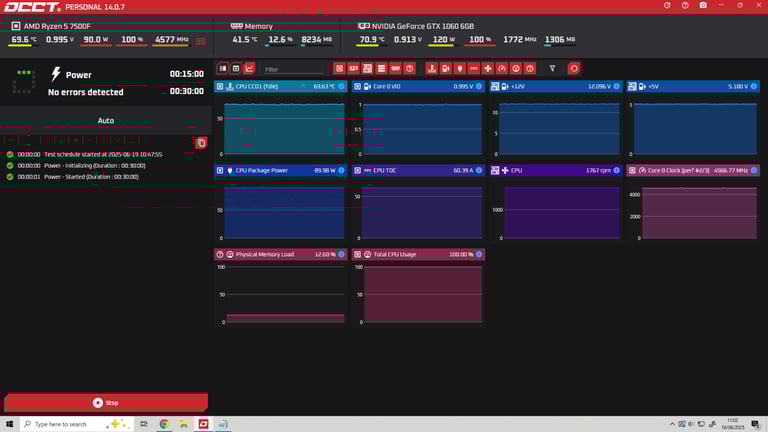The image size is (768, 432).
Task: Switch monitoring to table view
Action: 236,69
